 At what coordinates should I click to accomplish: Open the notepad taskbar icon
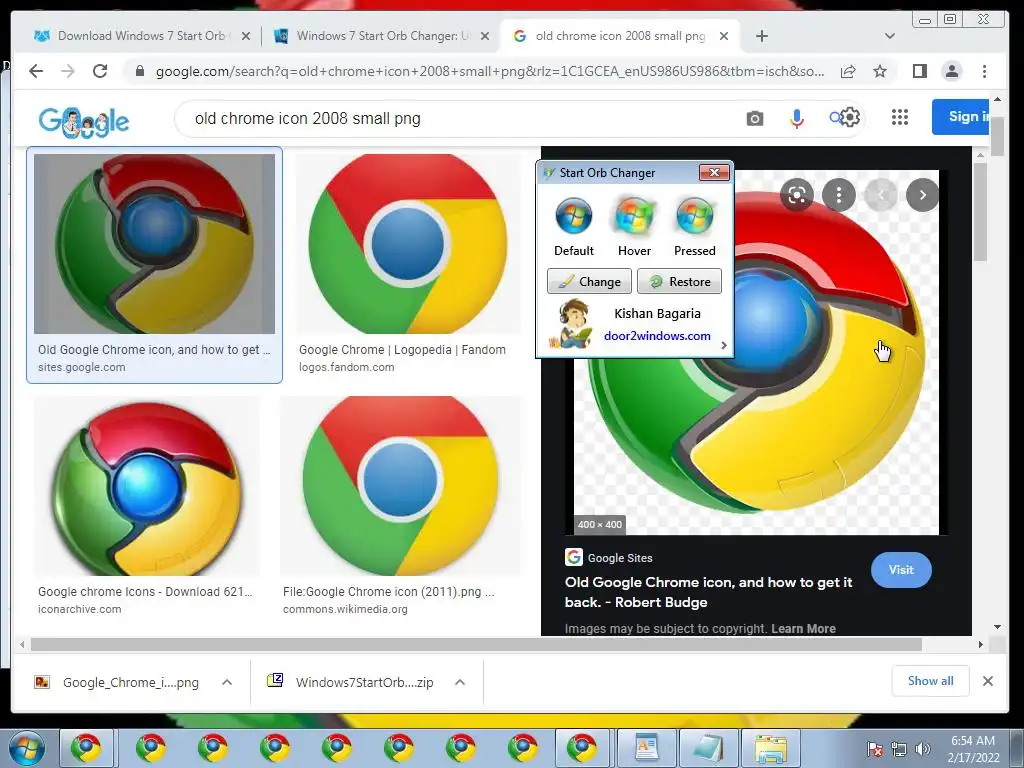[x=708, y=748]
